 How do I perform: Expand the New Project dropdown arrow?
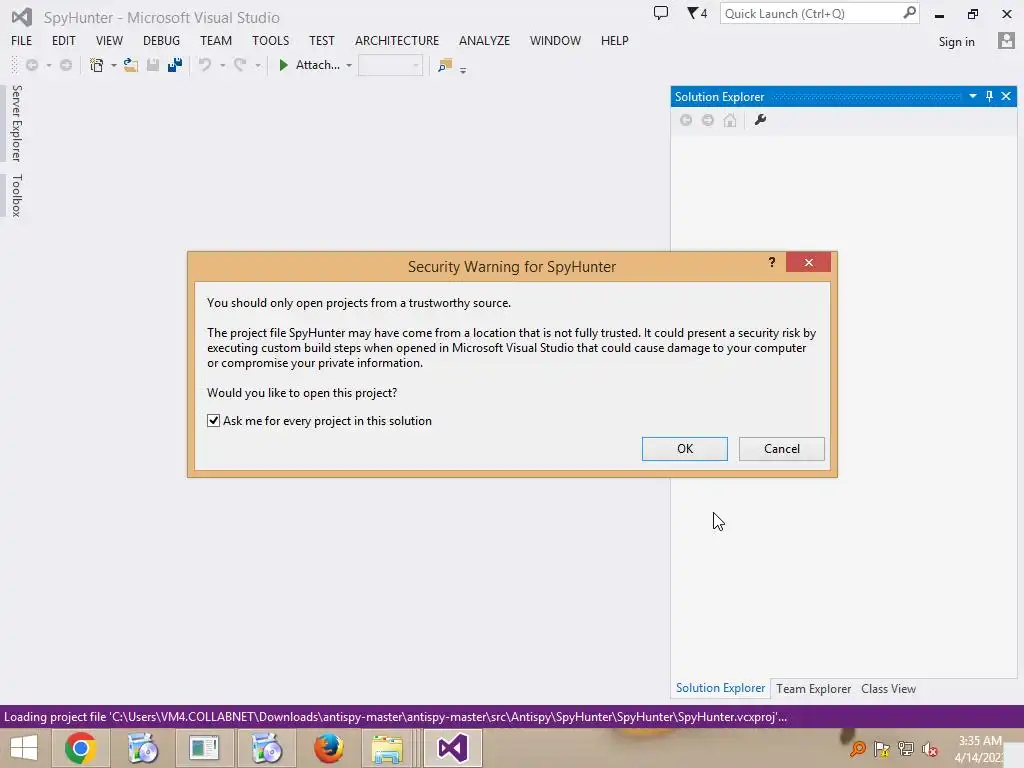[114, 65]
